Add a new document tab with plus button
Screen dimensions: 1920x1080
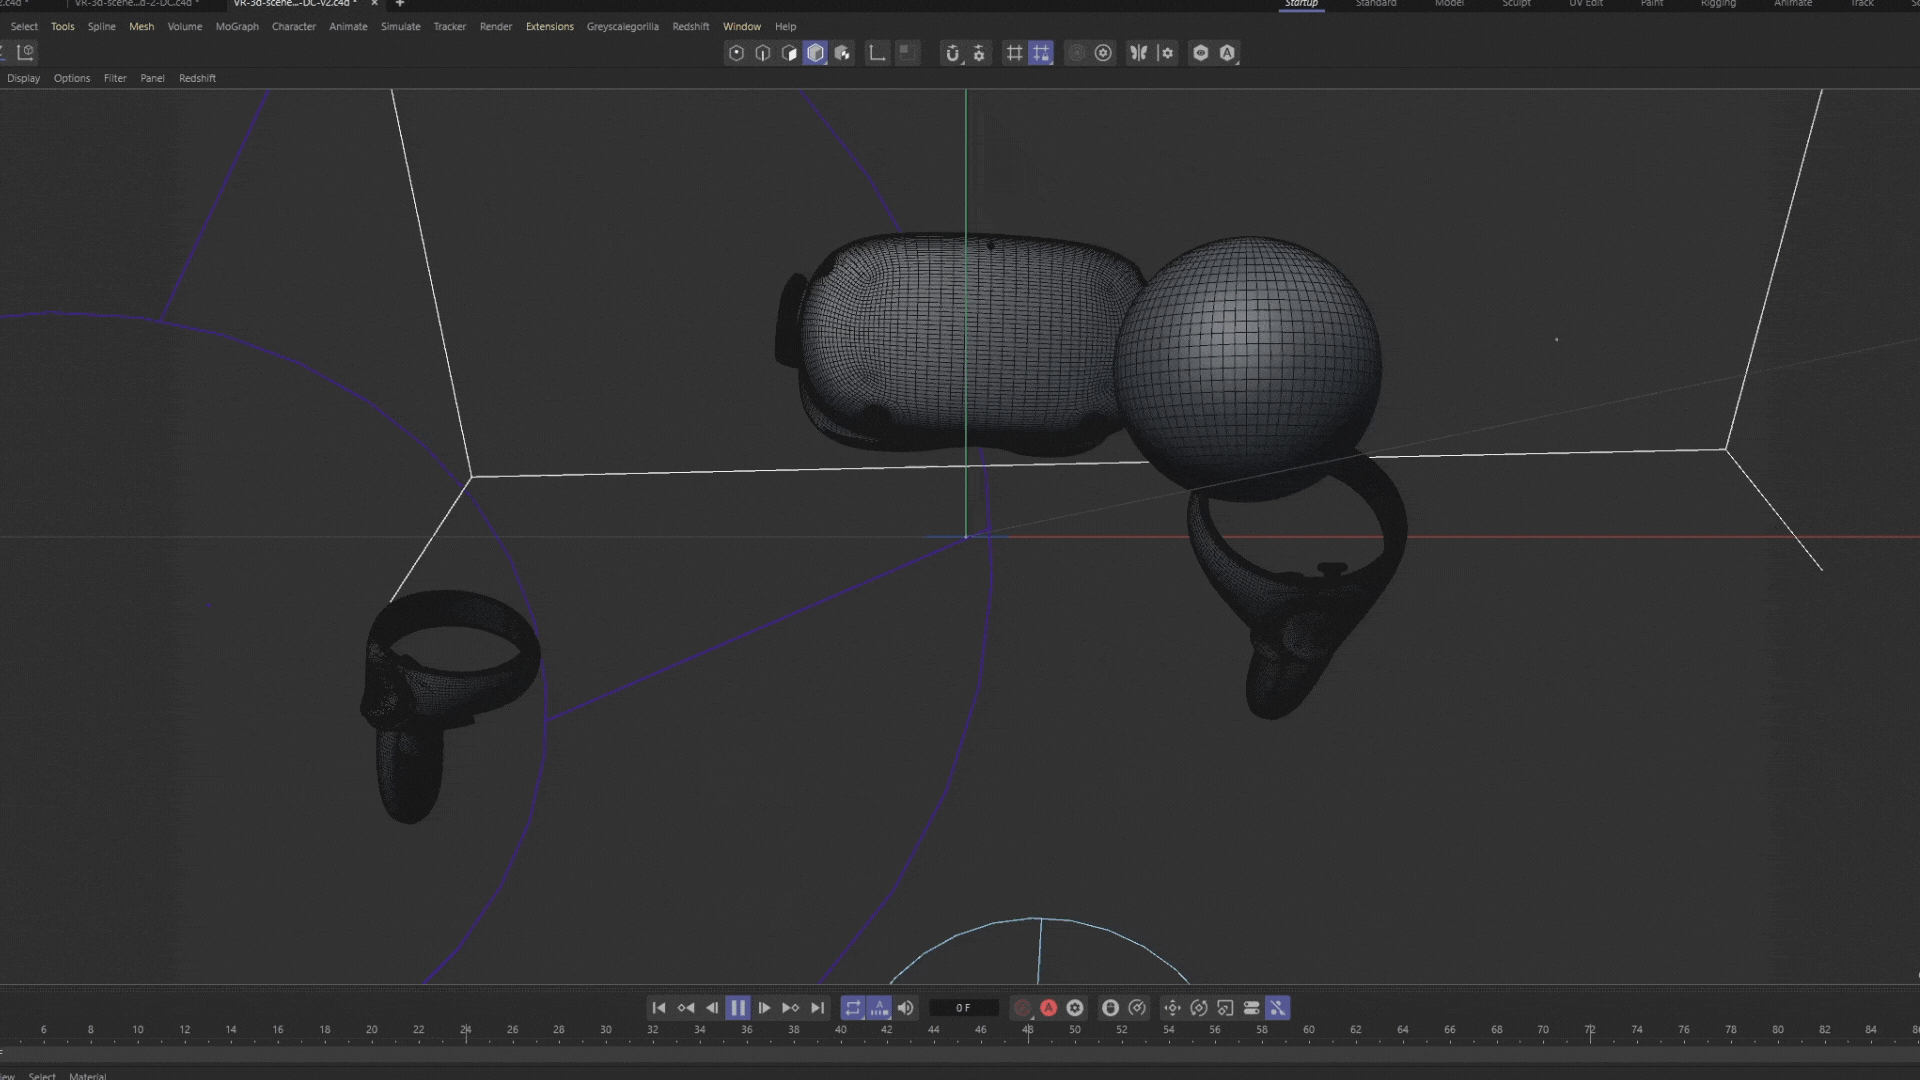[x=400, y=4]
